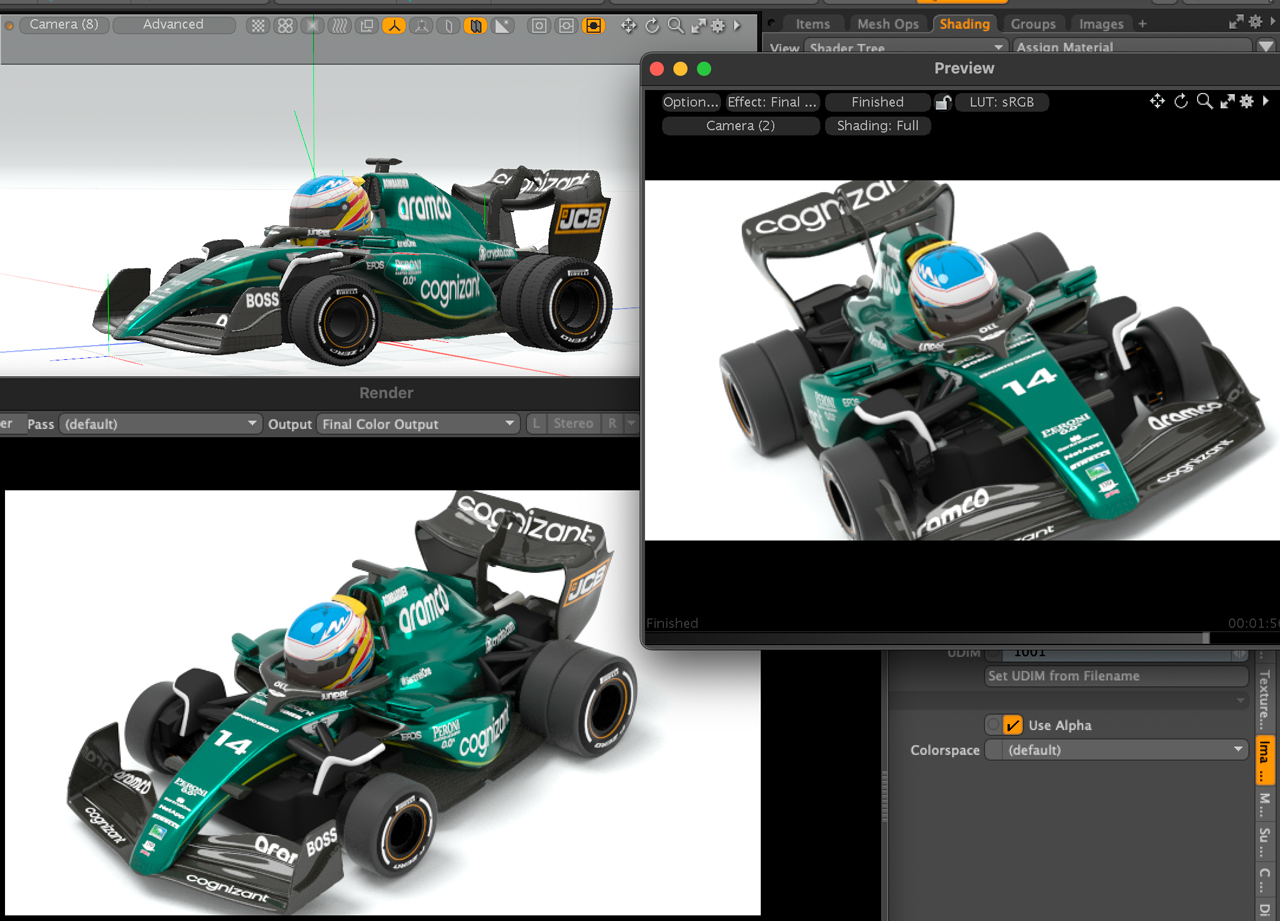1280x921 pixels.
Task: Click the 3D viewport's checkerboard display icon
Action: click(258, 25)
